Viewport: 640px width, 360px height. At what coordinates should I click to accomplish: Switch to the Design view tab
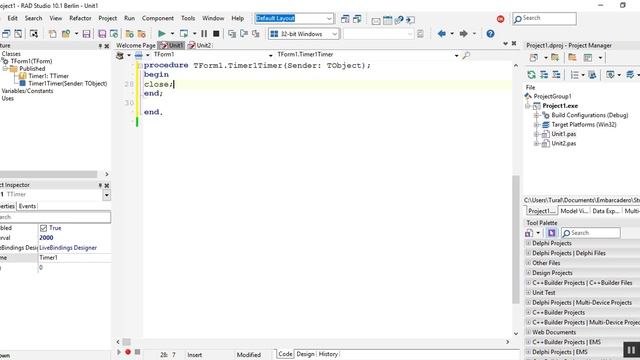(x=305, y=354)
